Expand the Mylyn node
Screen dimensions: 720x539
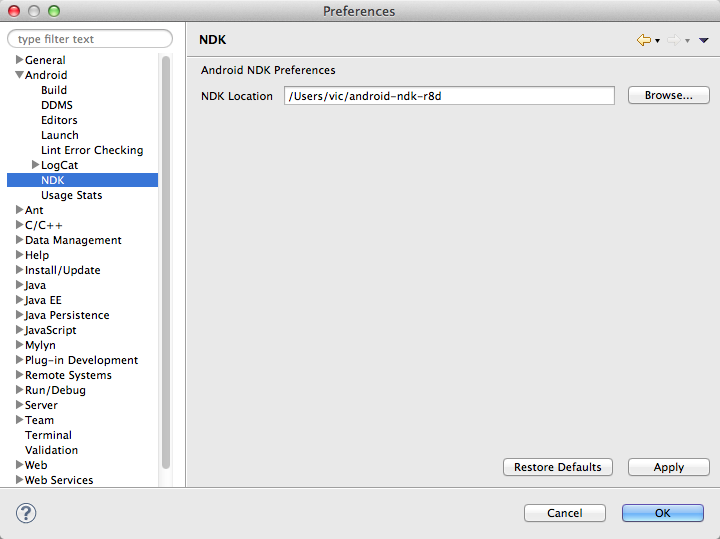19,345
